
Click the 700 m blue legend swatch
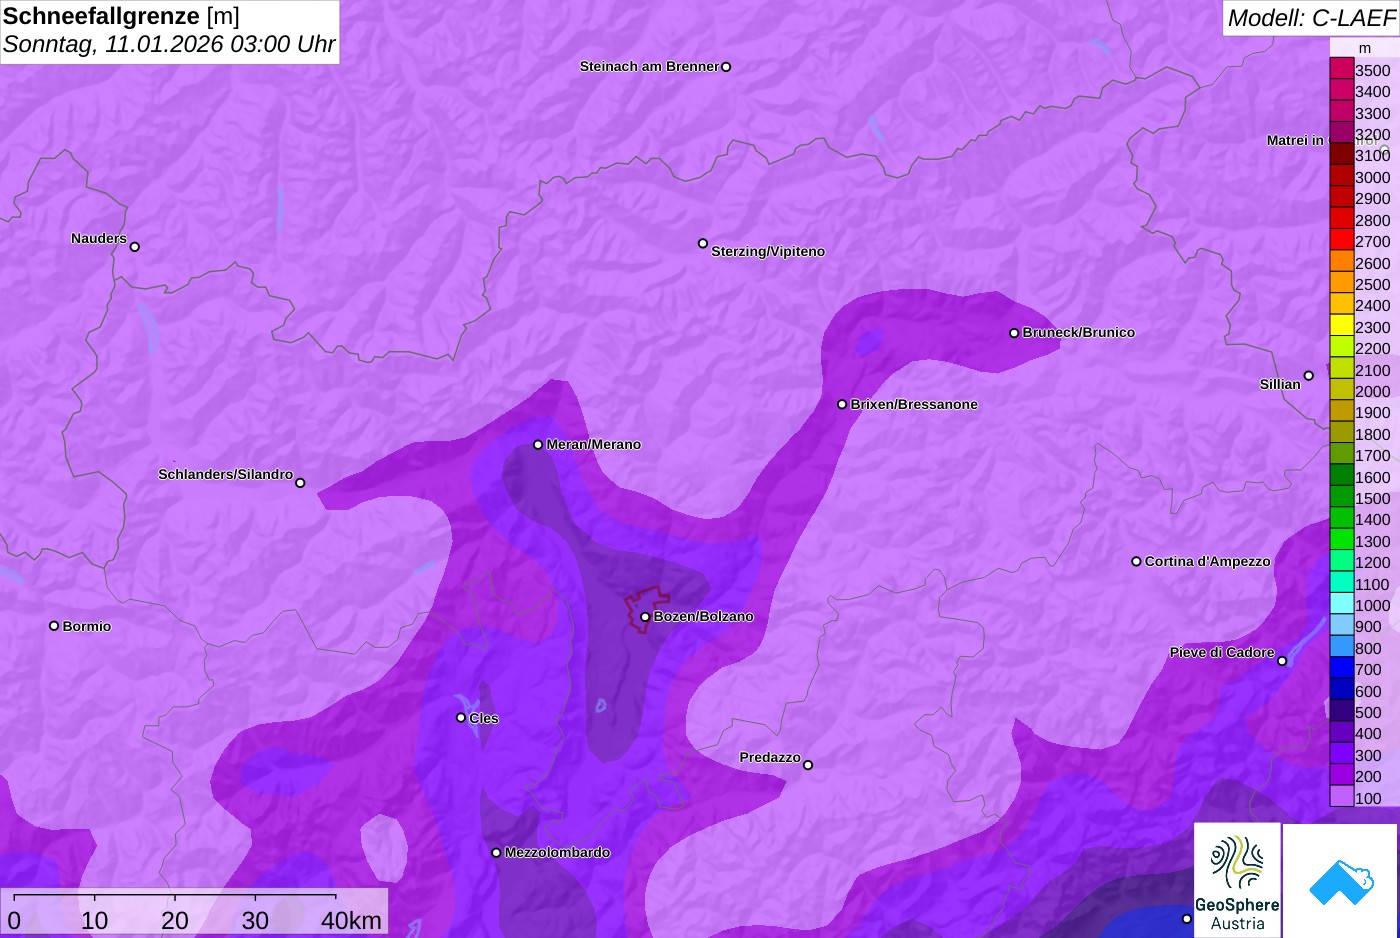tap(1341, 668)
